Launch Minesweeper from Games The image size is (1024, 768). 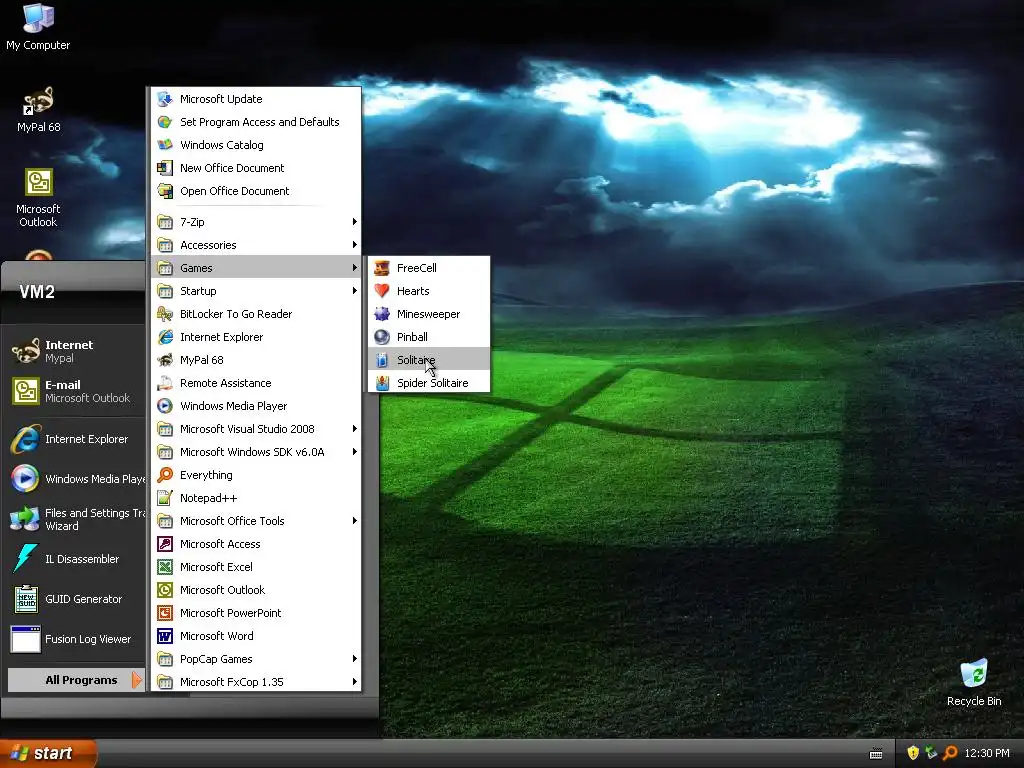click(x=429, y=313)
